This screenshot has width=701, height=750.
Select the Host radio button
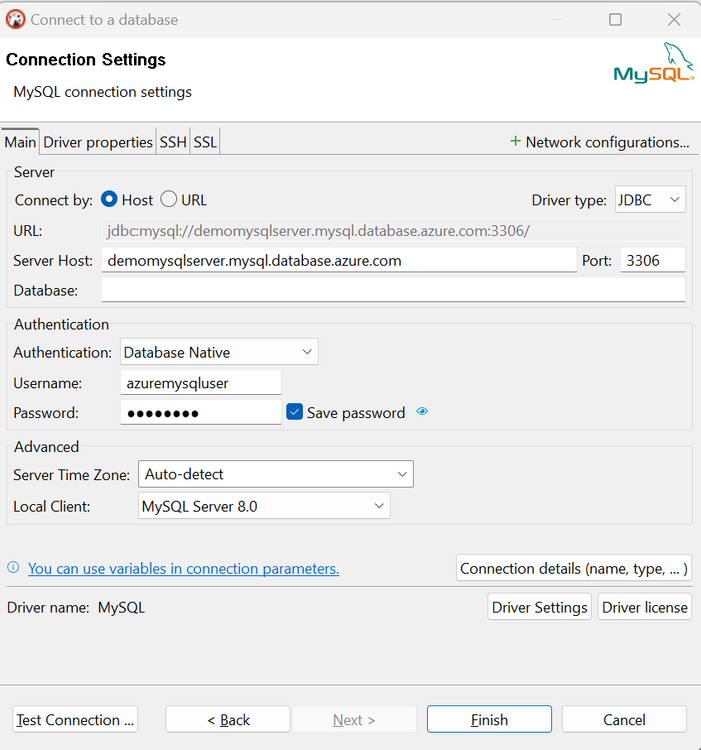tap(110, 200)
